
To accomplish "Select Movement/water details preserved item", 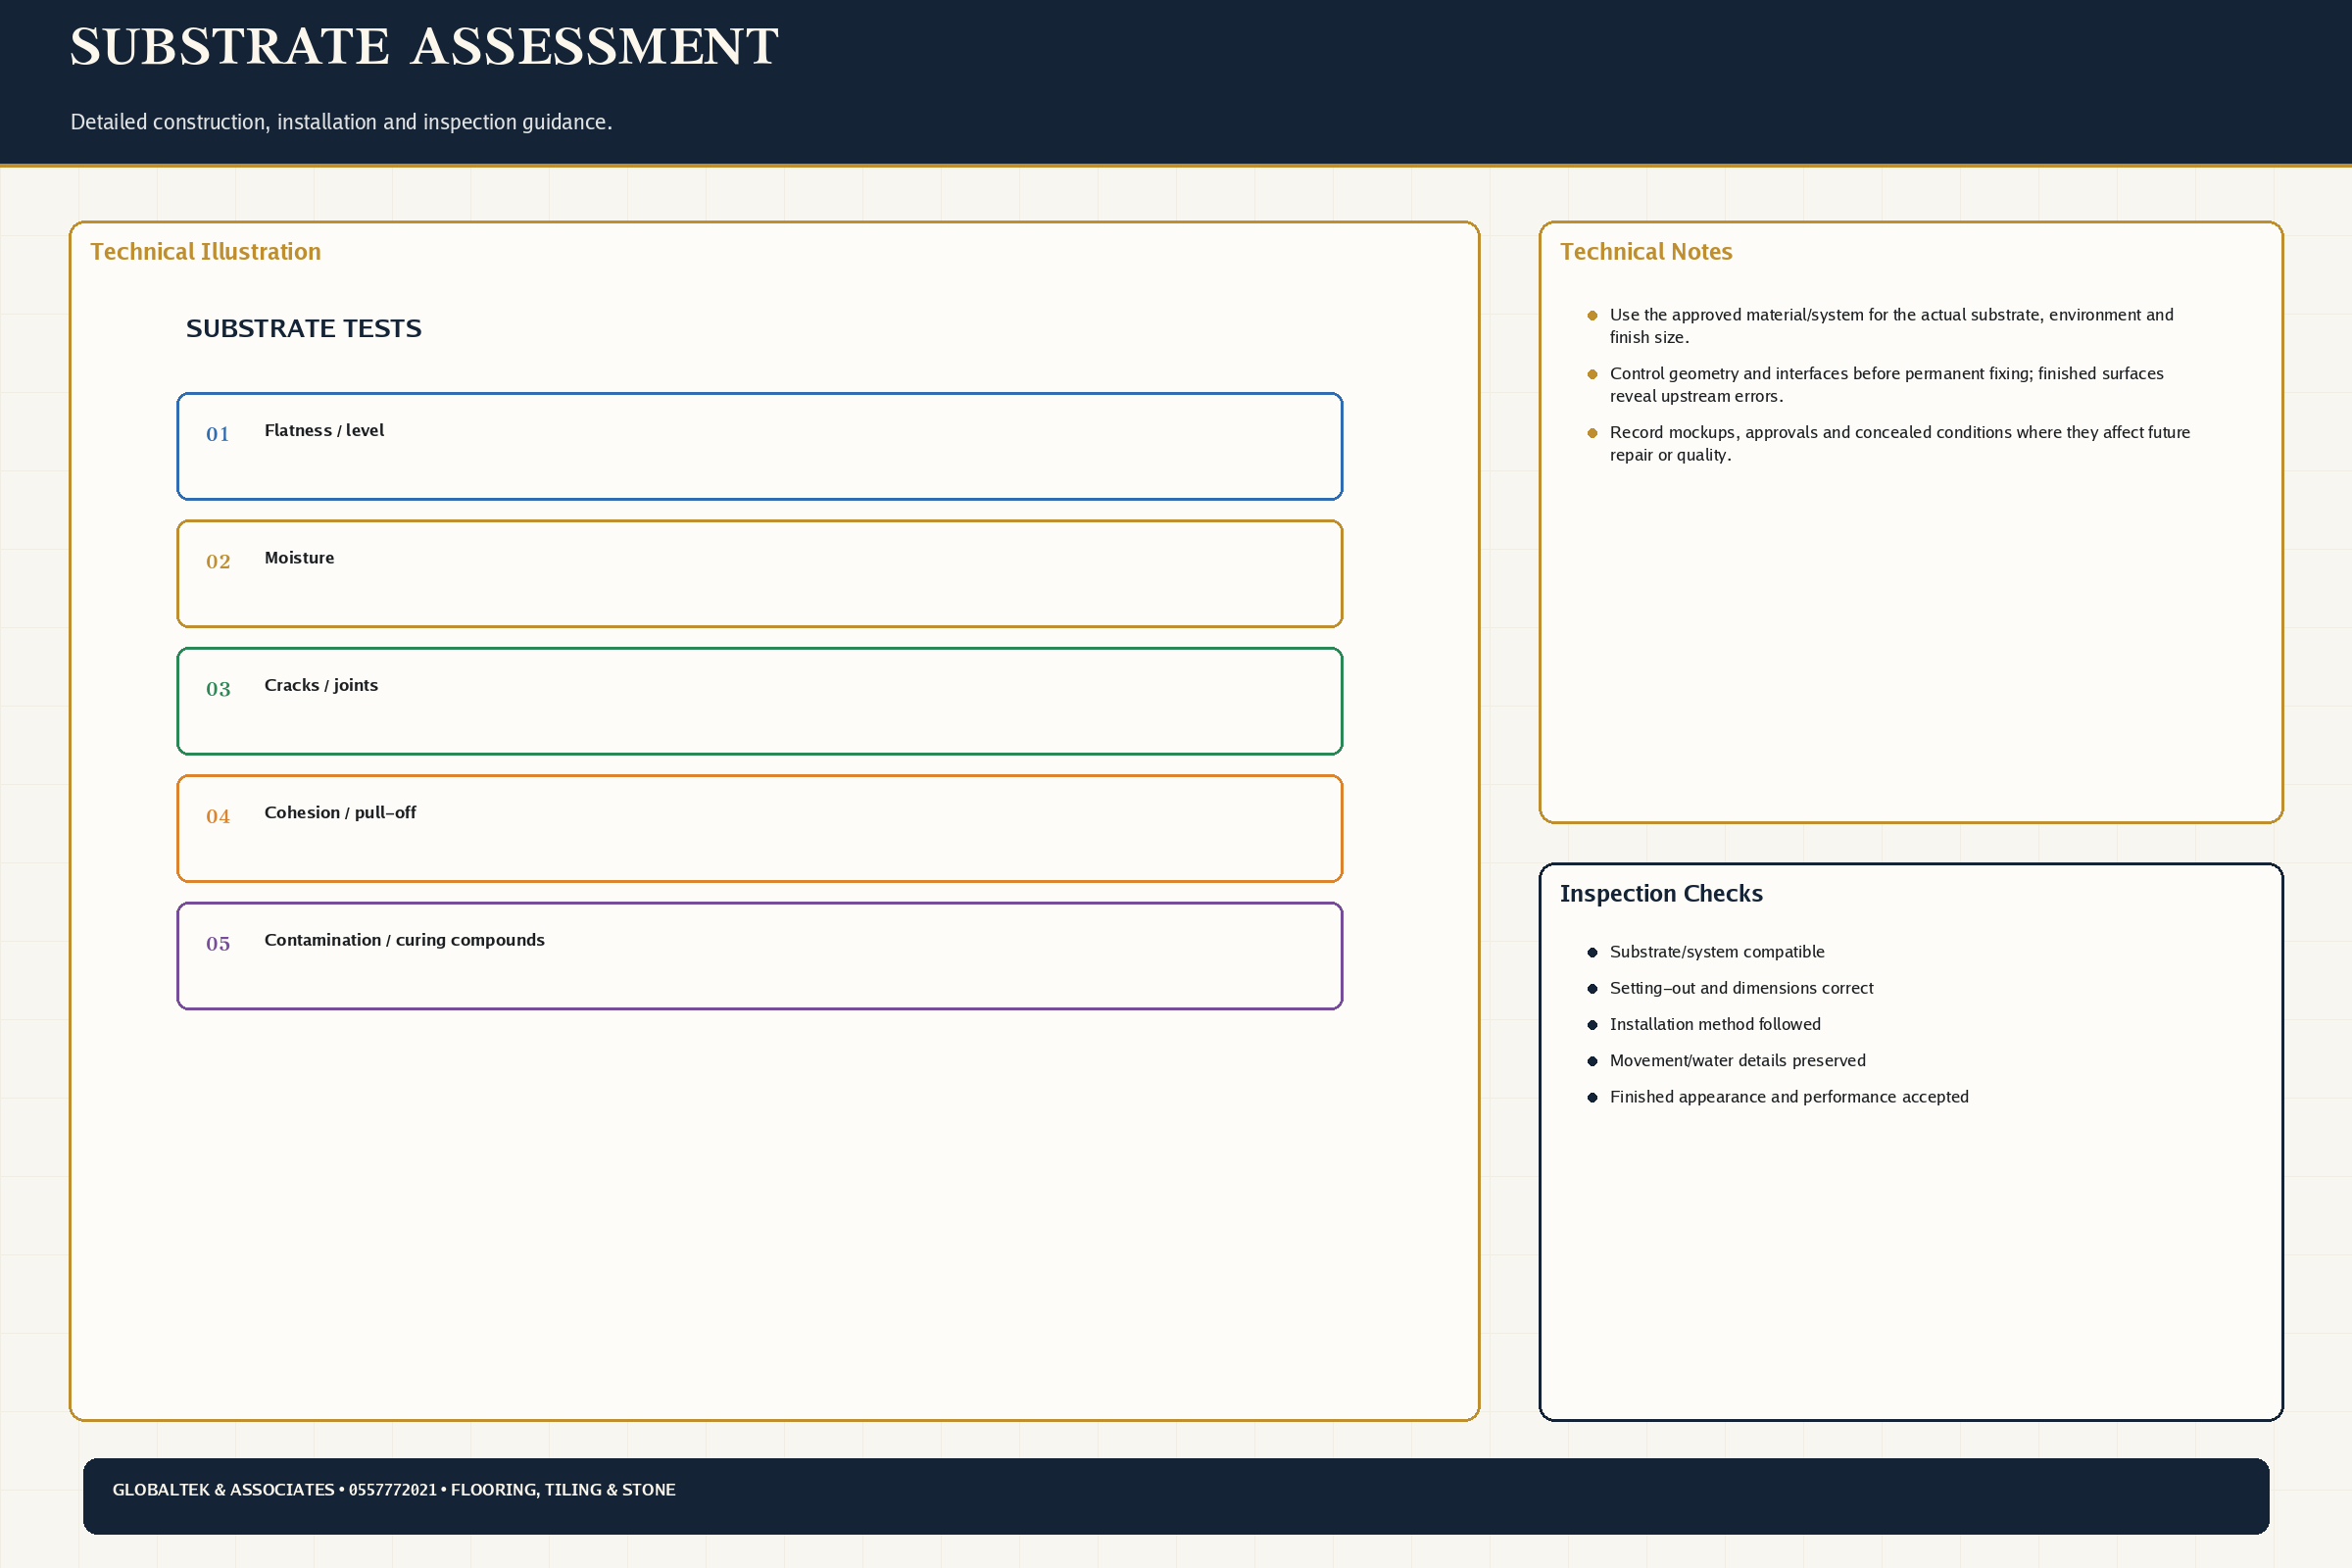I will 1737,1061.
